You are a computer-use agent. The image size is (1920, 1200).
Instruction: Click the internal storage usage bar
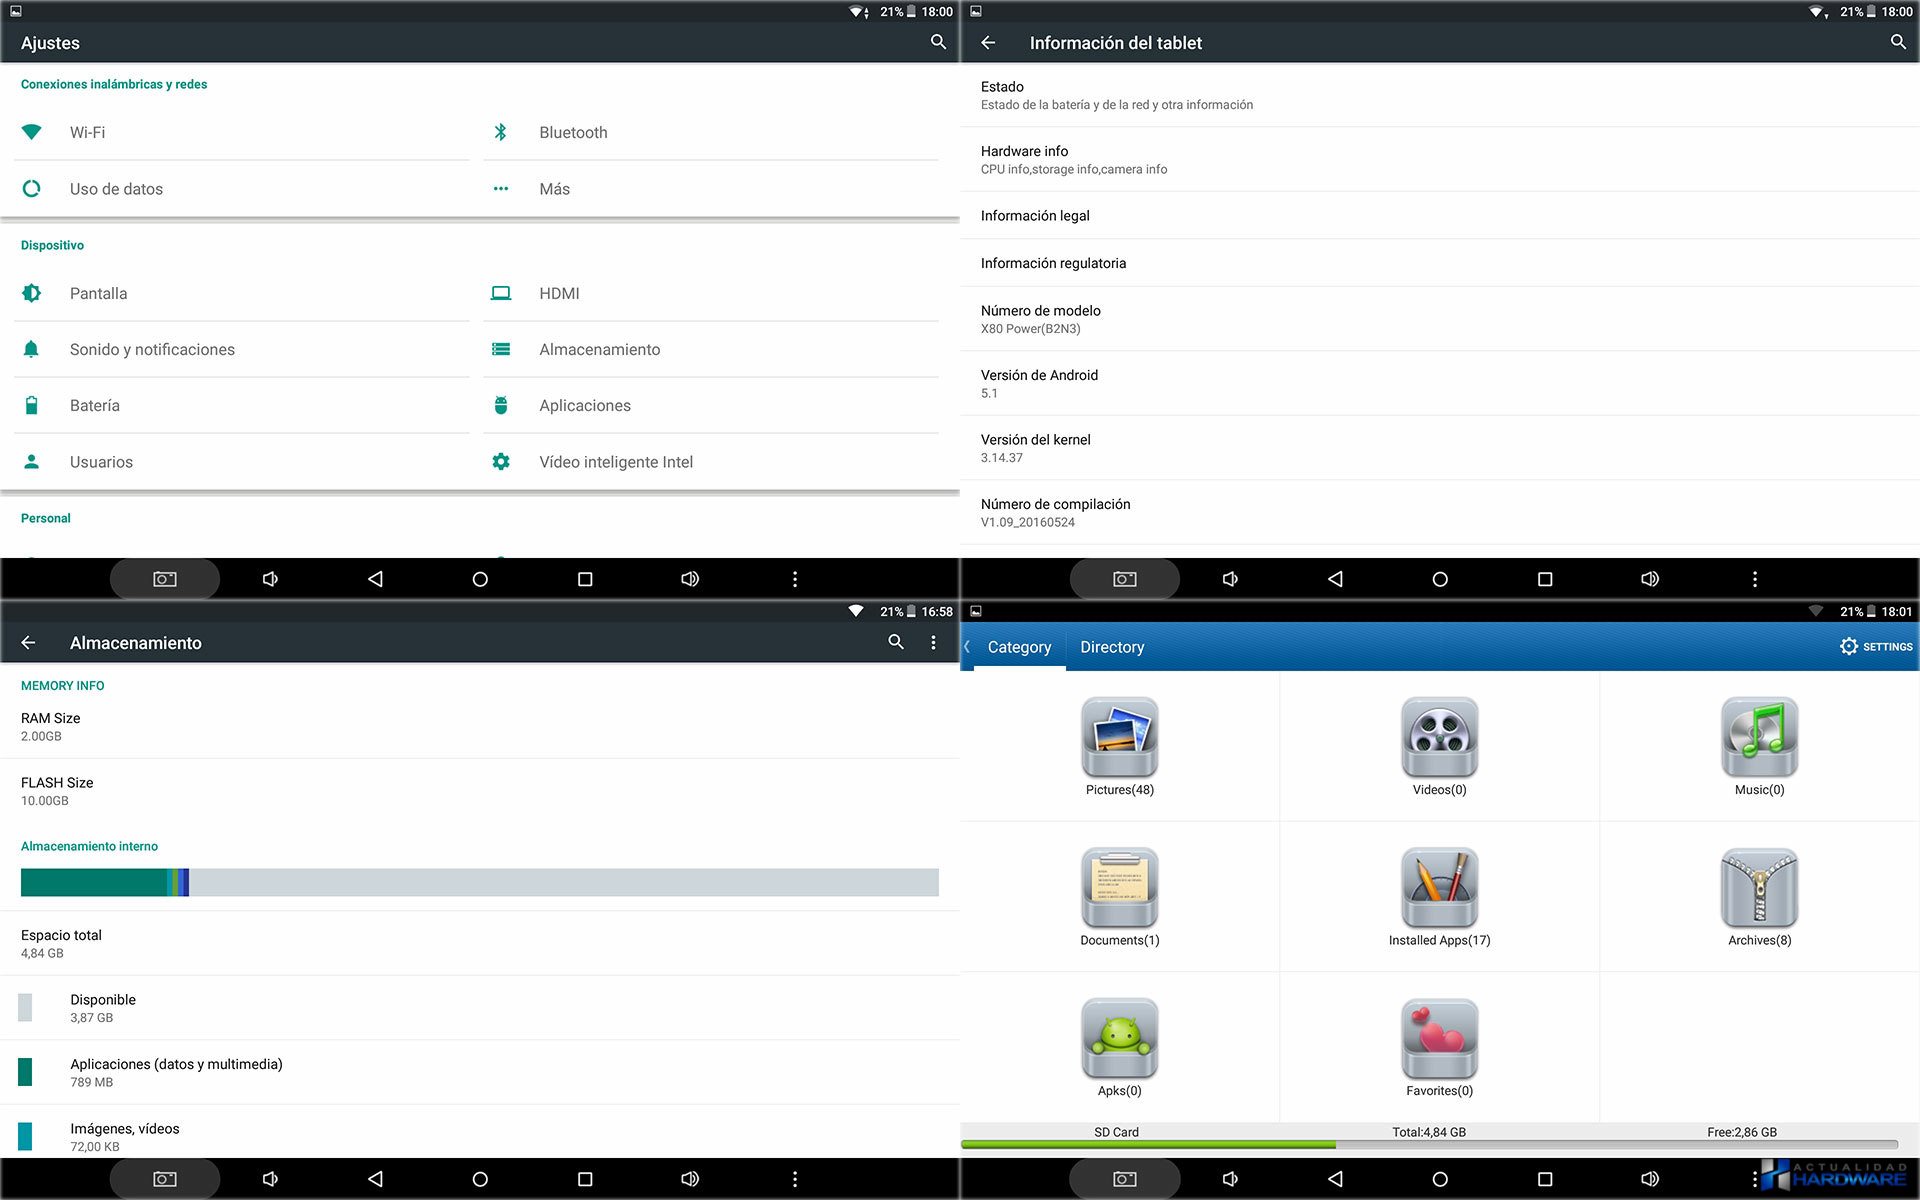click(x=479, y=882)
